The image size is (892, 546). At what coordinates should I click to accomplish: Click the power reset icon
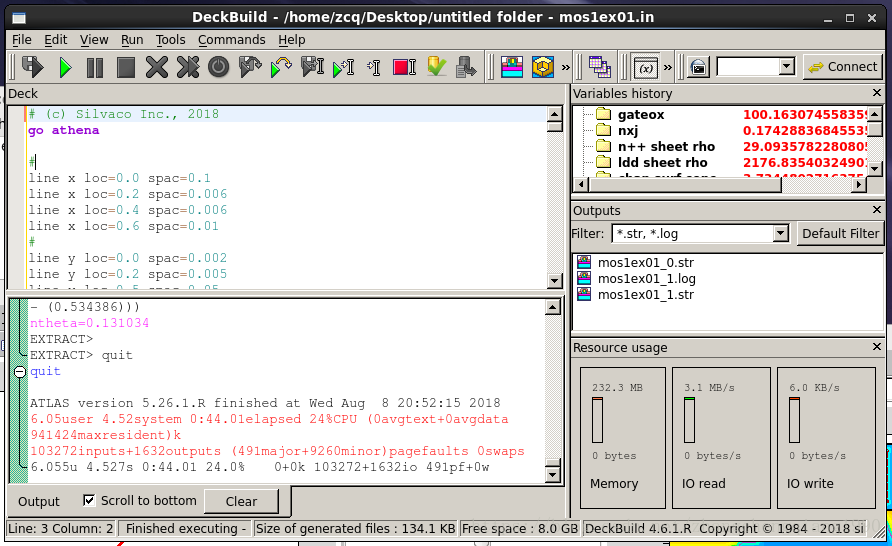click(218, 67)
